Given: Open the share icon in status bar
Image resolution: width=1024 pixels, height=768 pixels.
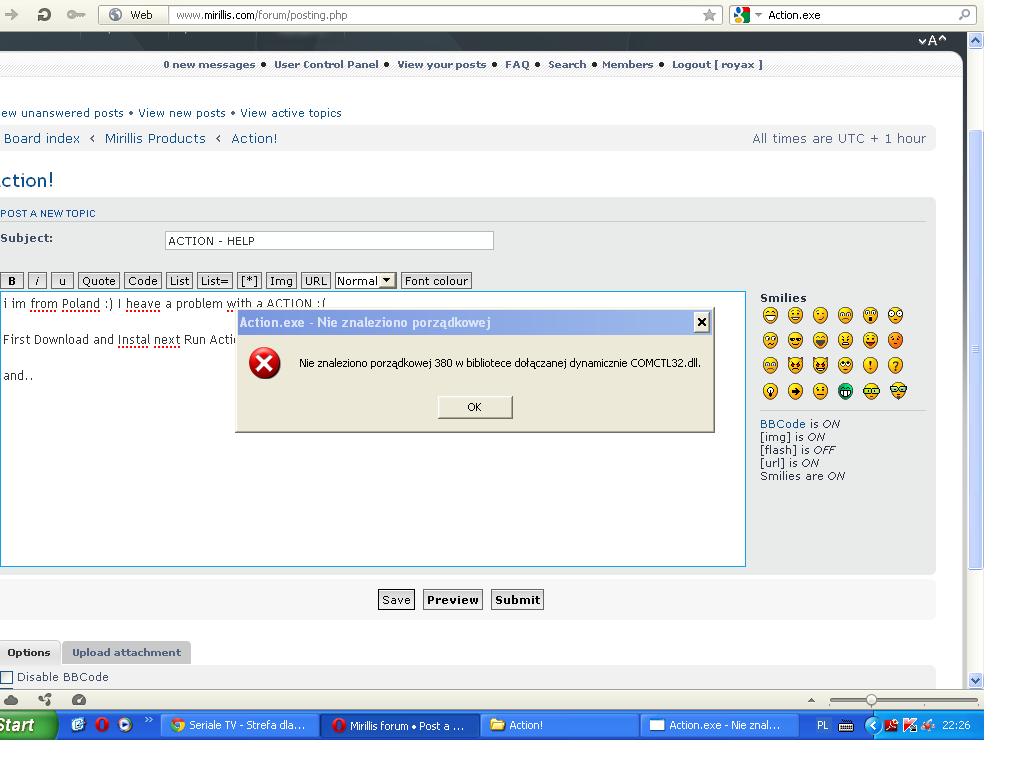Looking at the screenshot, I should pyautogui.click(x=45, y=700).
